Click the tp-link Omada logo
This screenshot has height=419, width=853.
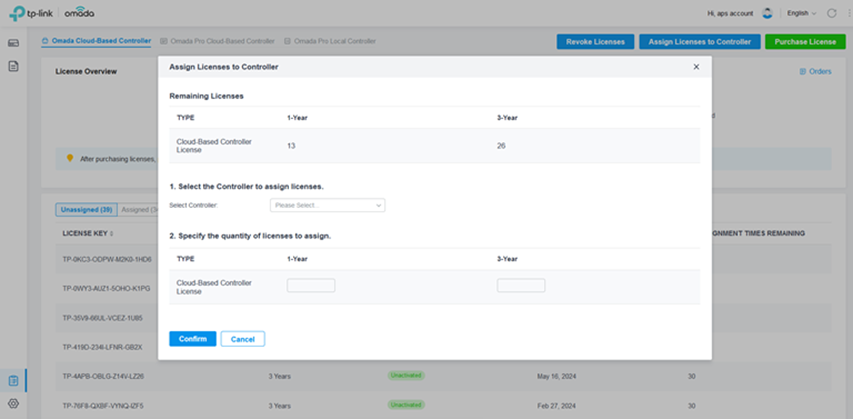click(x=52, y=14)
